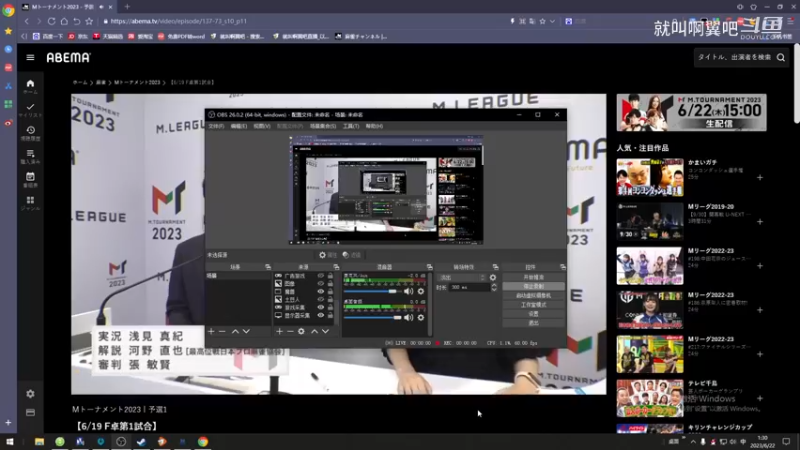Viewport: 800px width, 450px height.
Task: Add a new scene in OBS
Action: (211, 332)
